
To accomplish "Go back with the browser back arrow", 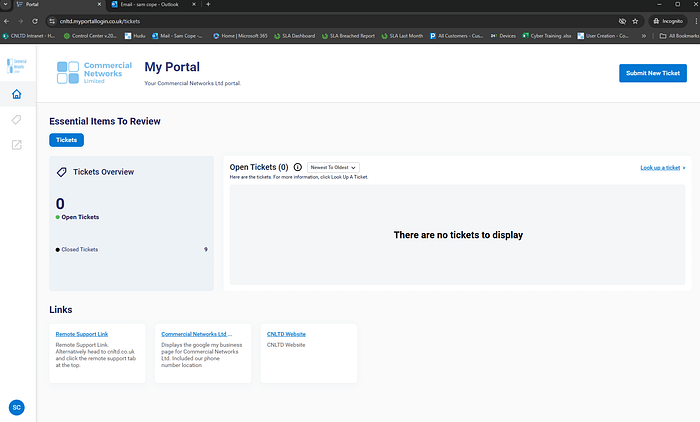I will 6,21.
